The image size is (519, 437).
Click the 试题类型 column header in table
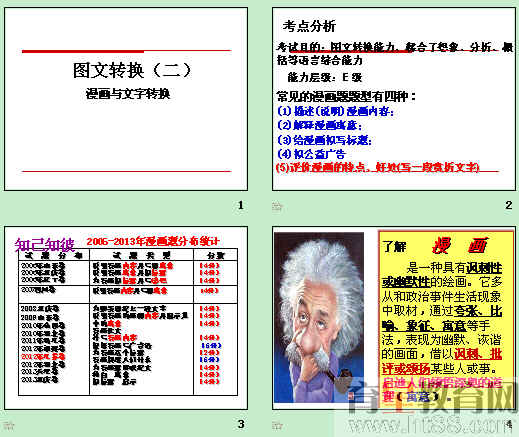pos(142,256)
